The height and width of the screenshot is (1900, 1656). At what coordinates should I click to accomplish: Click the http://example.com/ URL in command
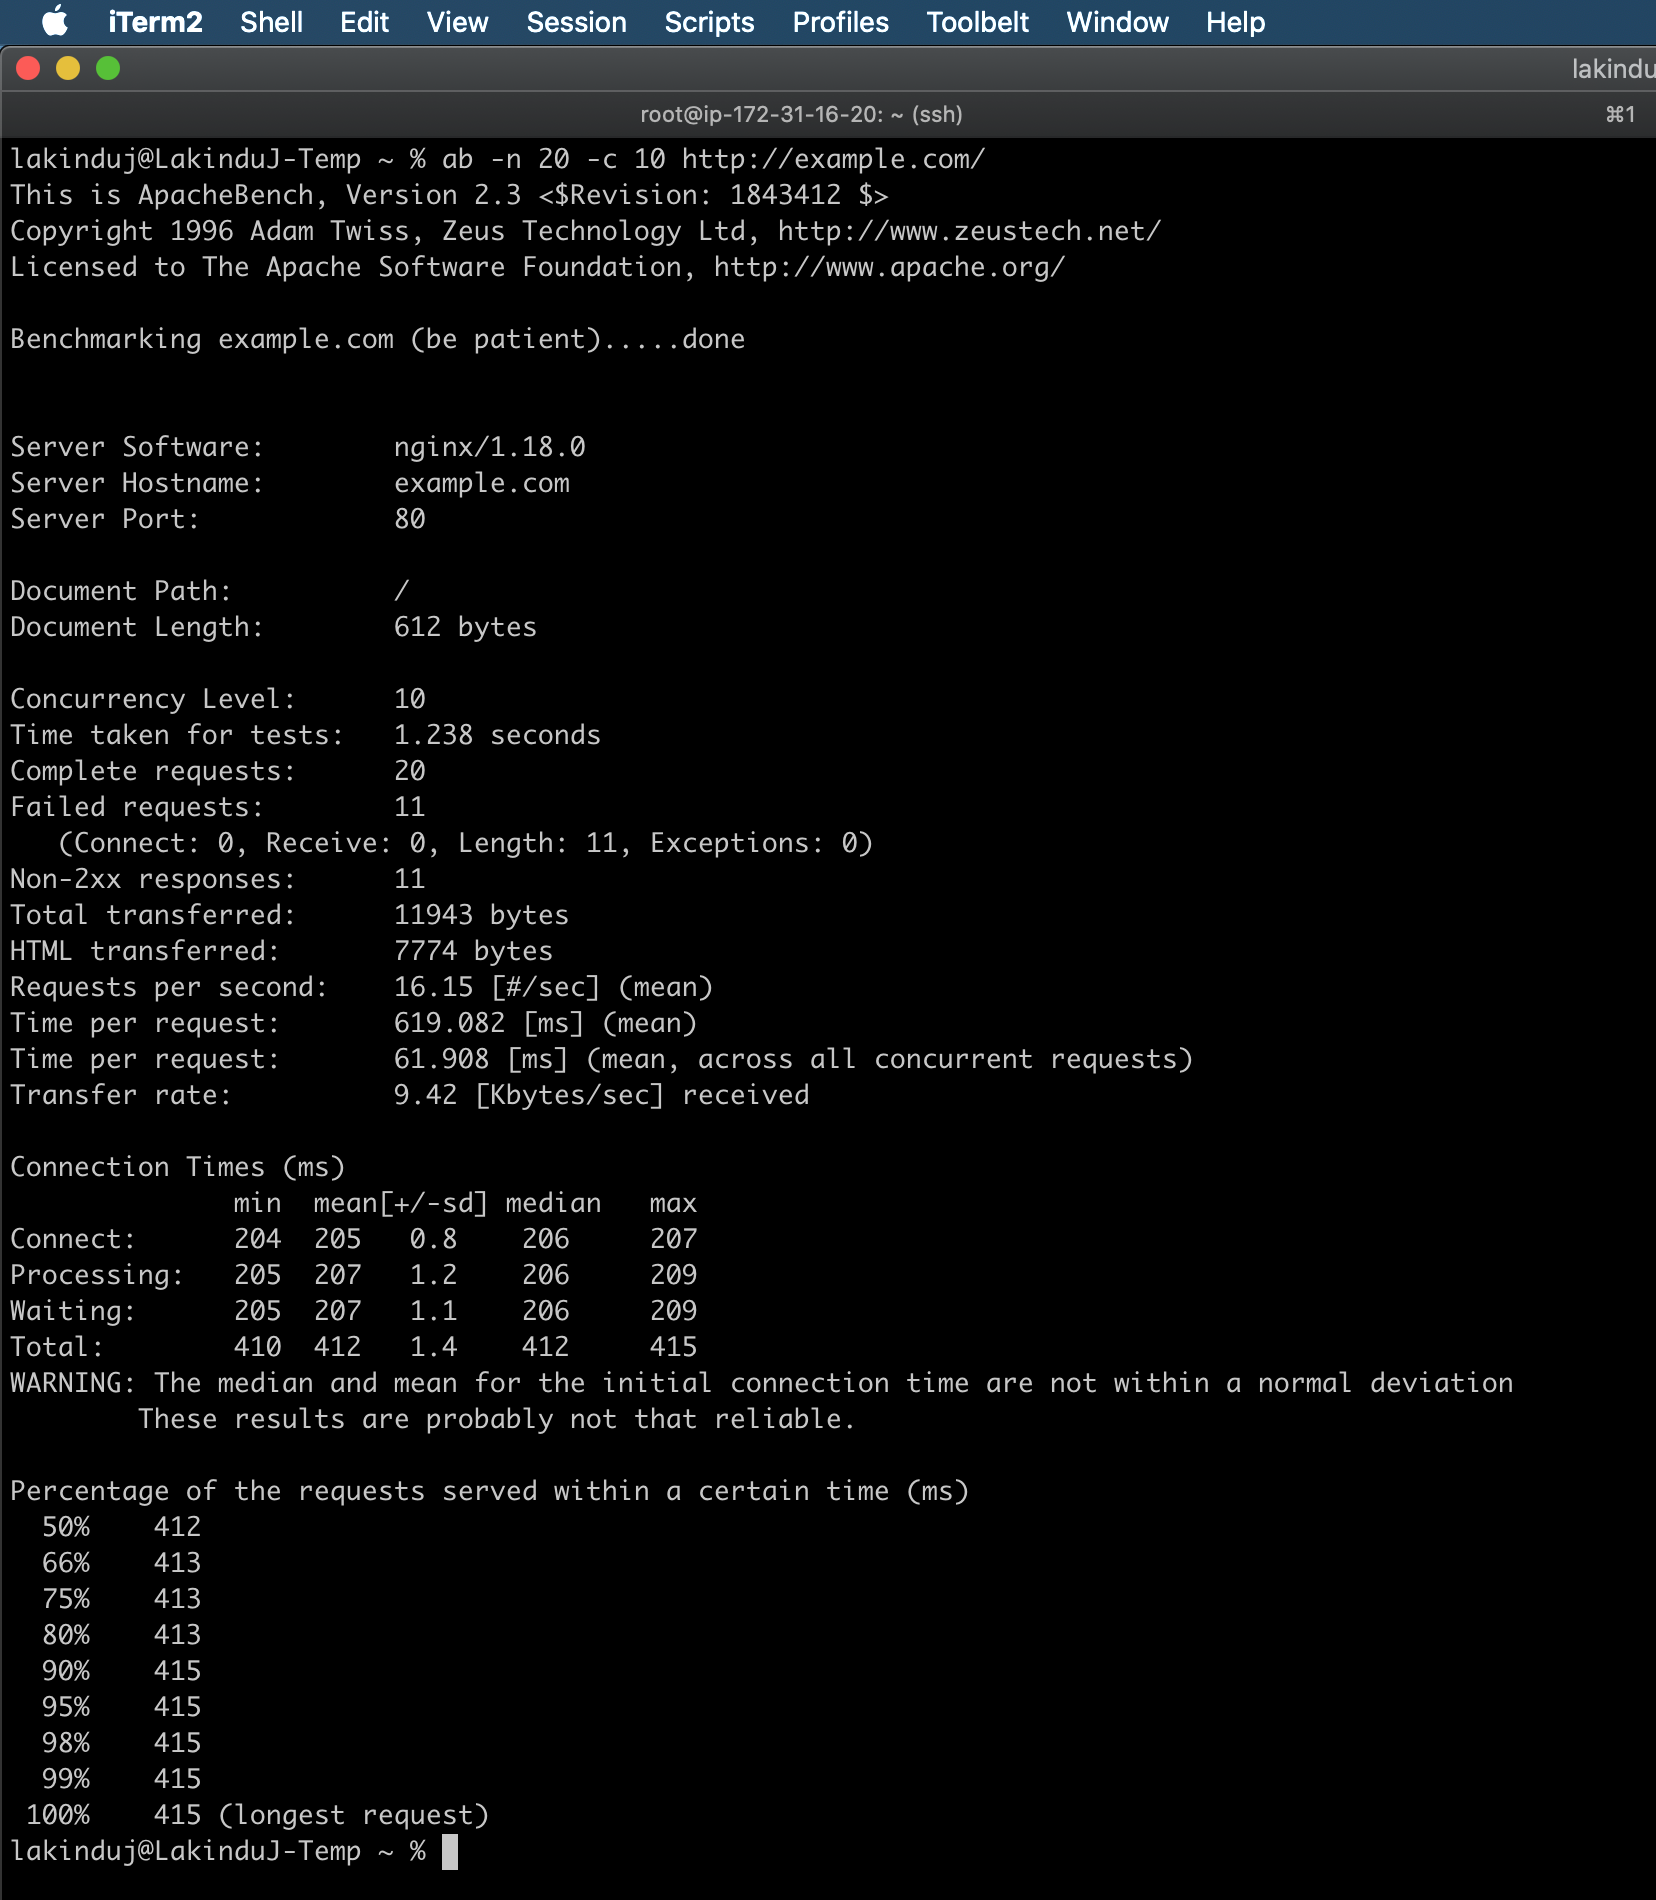[833, 159]
